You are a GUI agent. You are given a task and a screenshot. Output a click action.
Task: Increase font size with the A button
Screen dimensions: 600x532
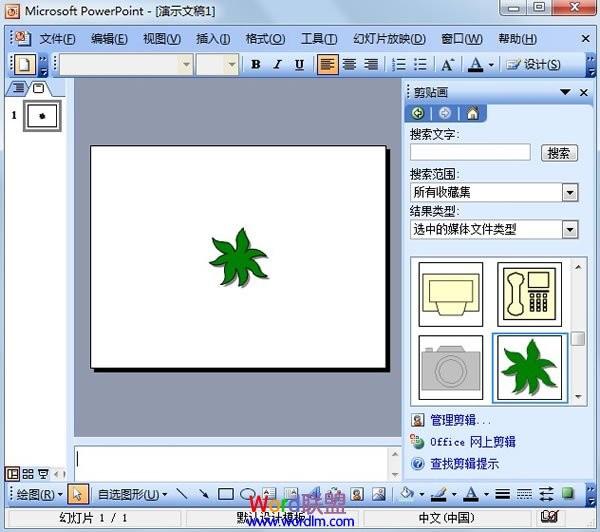pyautogui.click(x=448, y=64)
